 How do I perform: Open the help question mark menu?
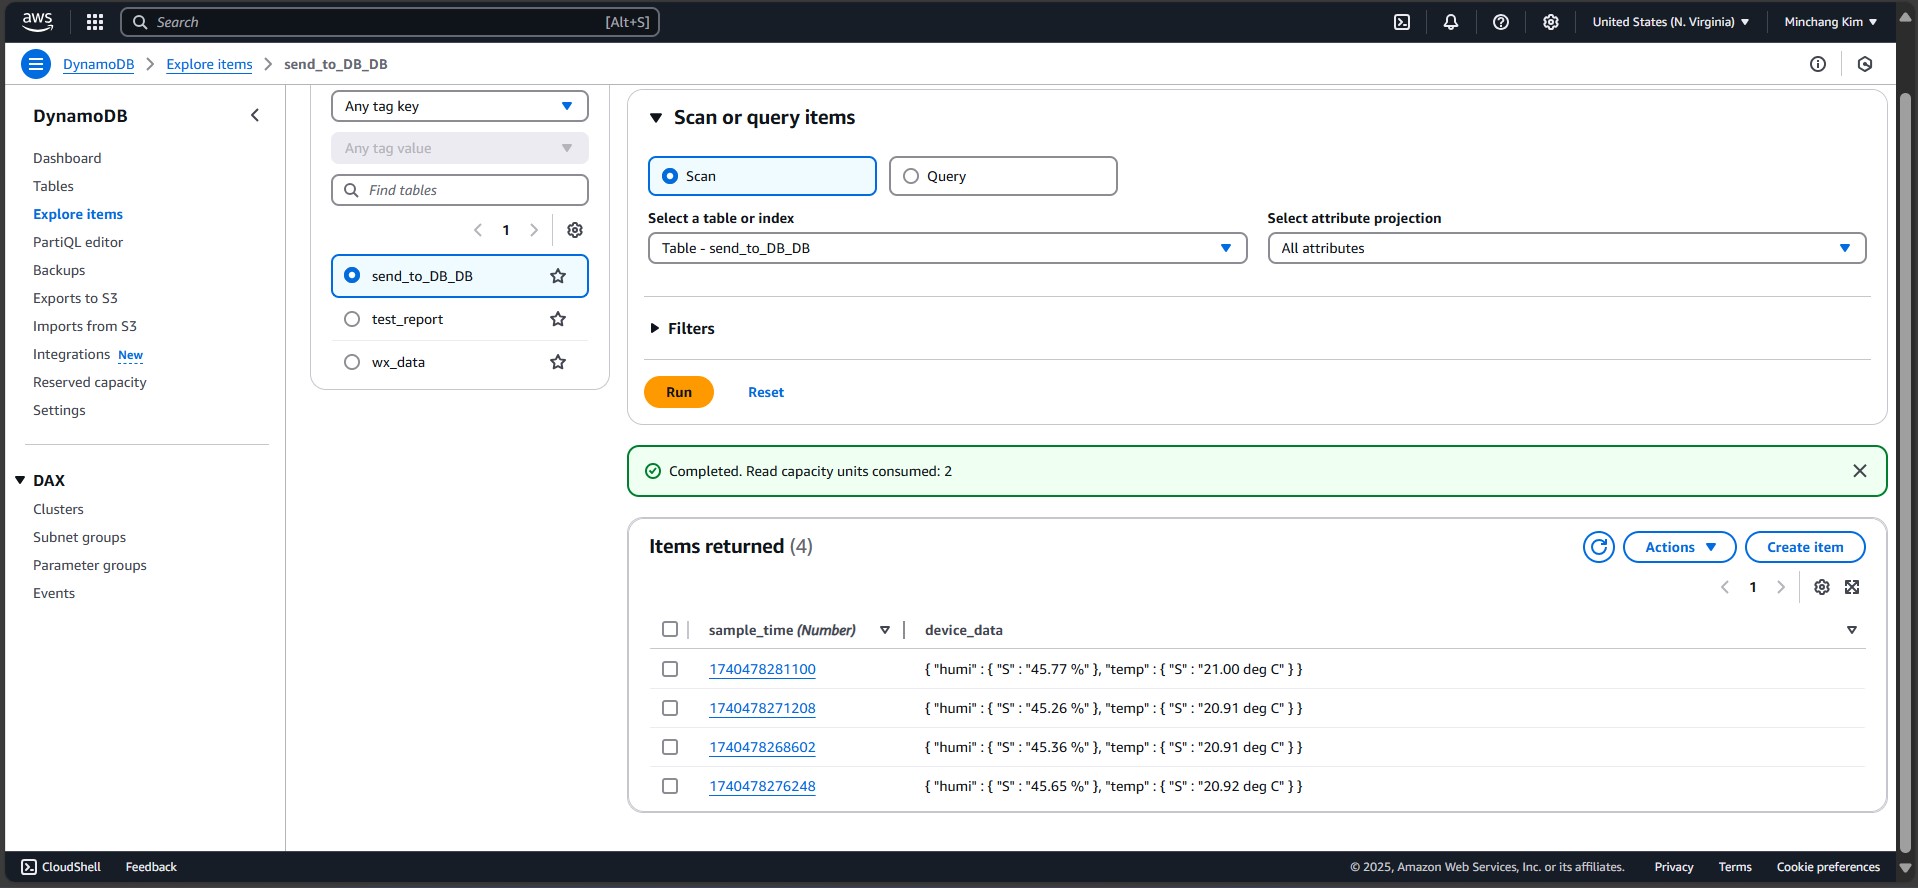1501,22
